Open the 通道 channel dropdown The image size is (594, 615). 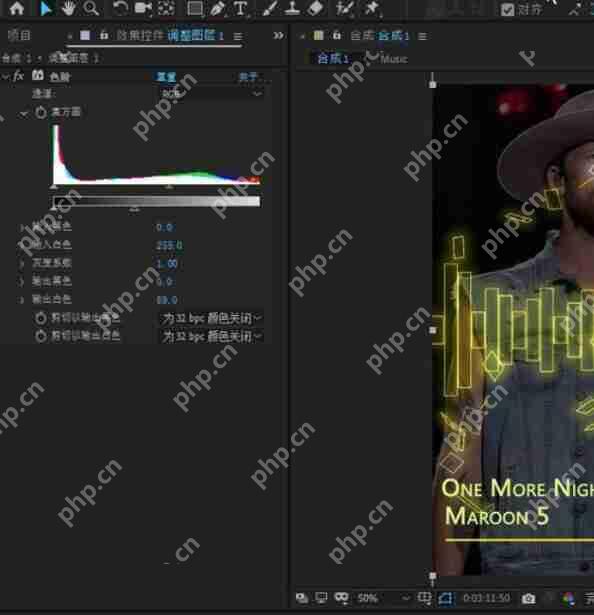pos(212,93)
